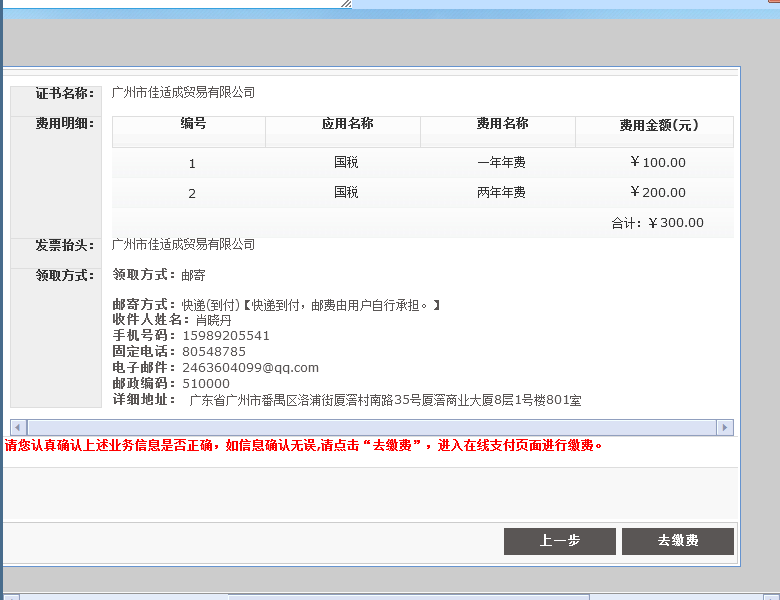
Task: Click the company name beside 证书名称
Action: click(x=183, y=93)
